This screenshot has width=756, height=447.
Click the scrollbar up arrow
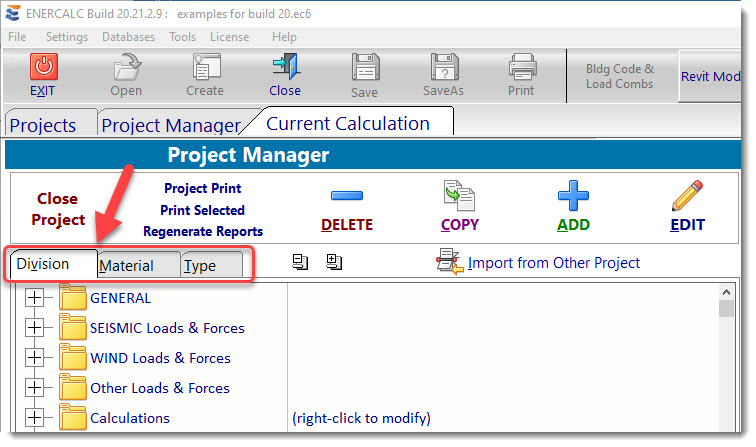pos(727,292)
